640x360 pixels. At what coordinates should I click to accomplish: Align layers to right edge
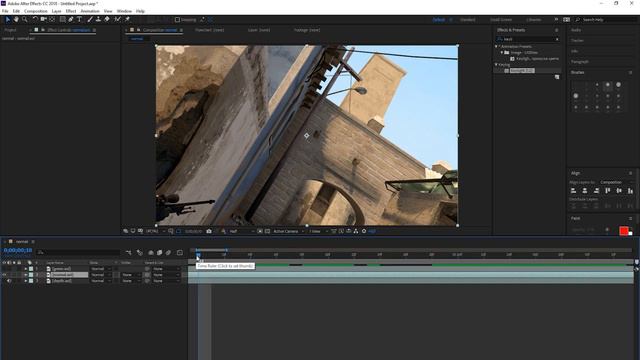tap(596, 191)
